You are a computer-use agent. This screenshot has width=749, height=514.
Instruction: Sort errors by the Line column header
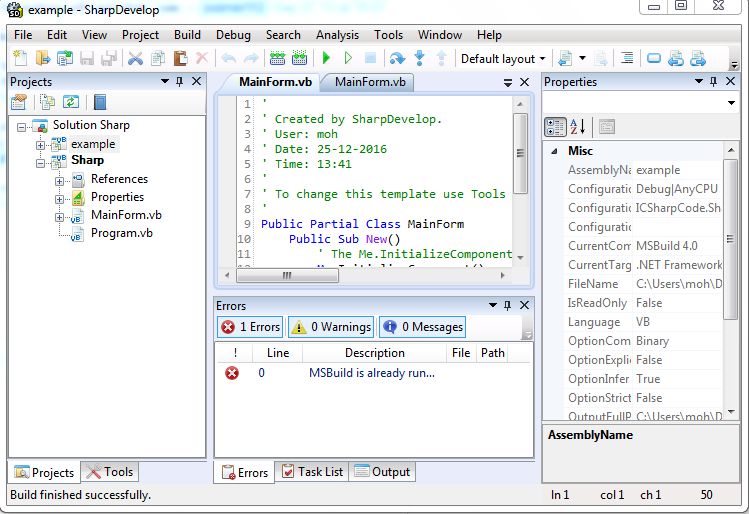point(278,353)
